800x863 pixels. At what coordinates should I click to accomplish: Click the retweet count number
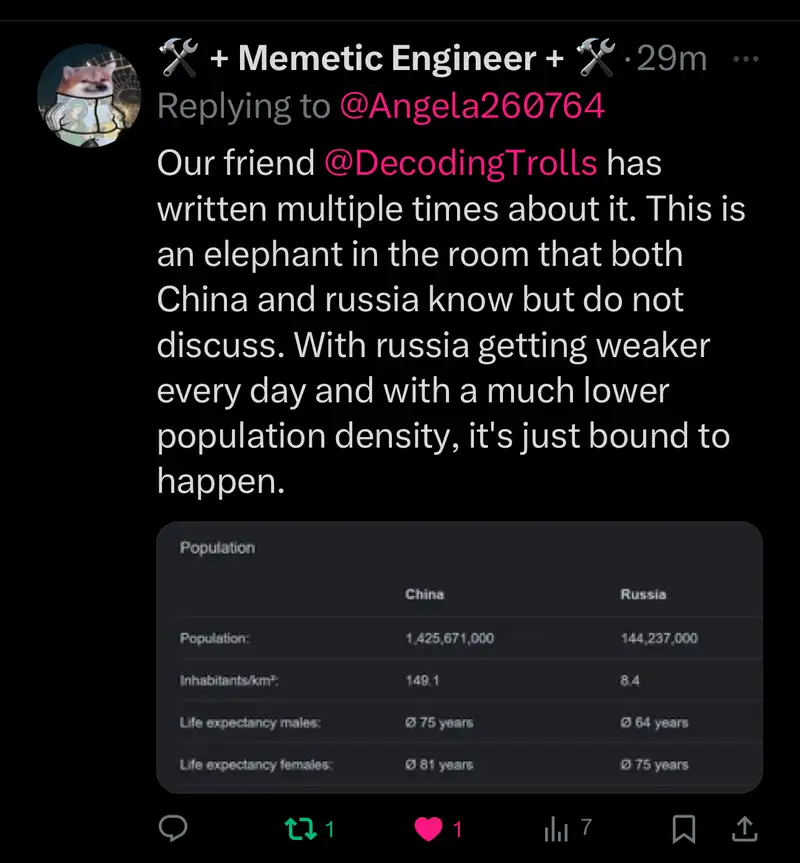click(330, 828)
